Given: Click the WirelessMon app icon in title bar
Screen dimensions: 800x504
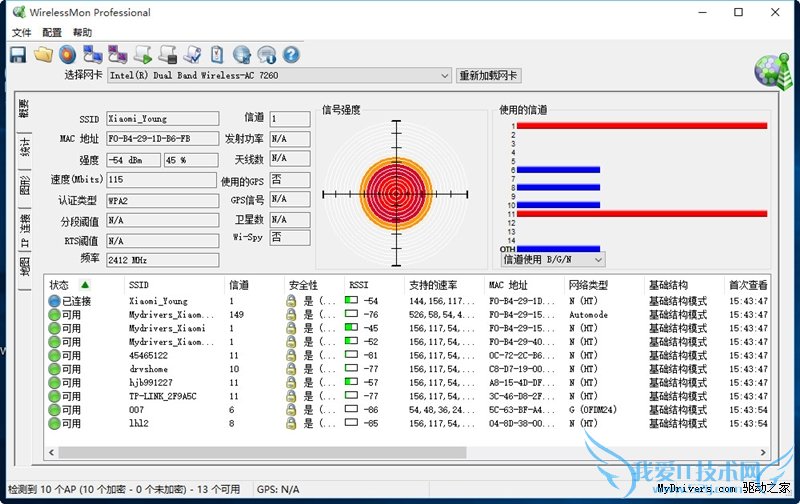Looking at the screenshot, I should pos(19,12).
